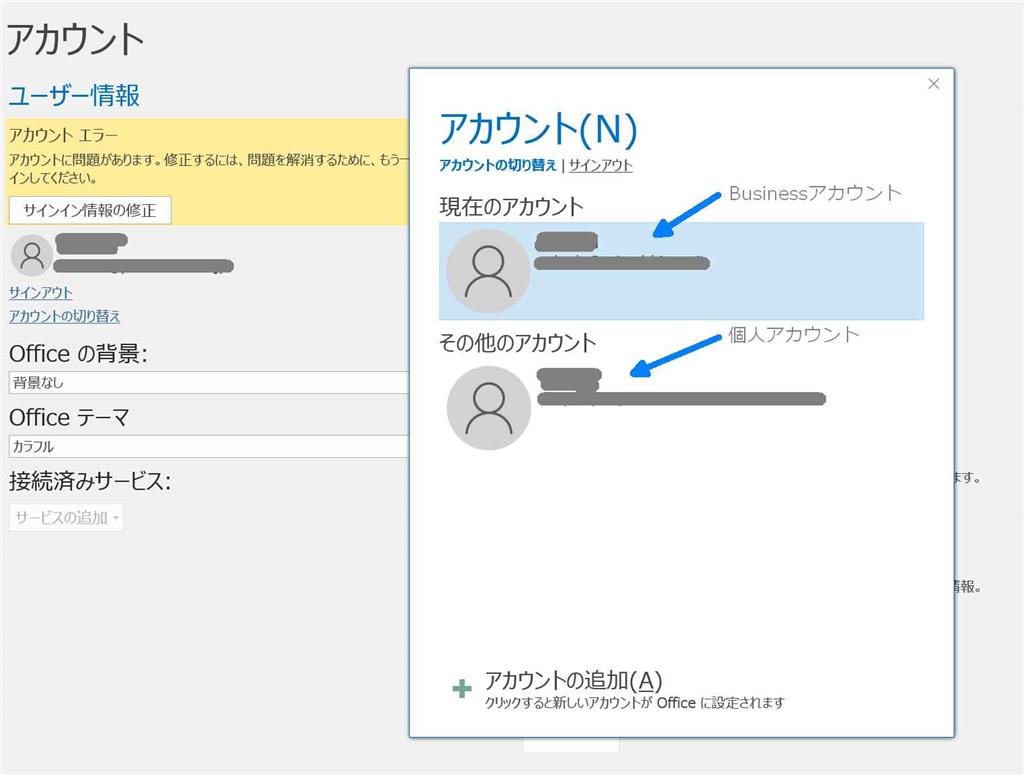
Task: Click the アカウント(N) dialog title
Action: click(538, 128)
